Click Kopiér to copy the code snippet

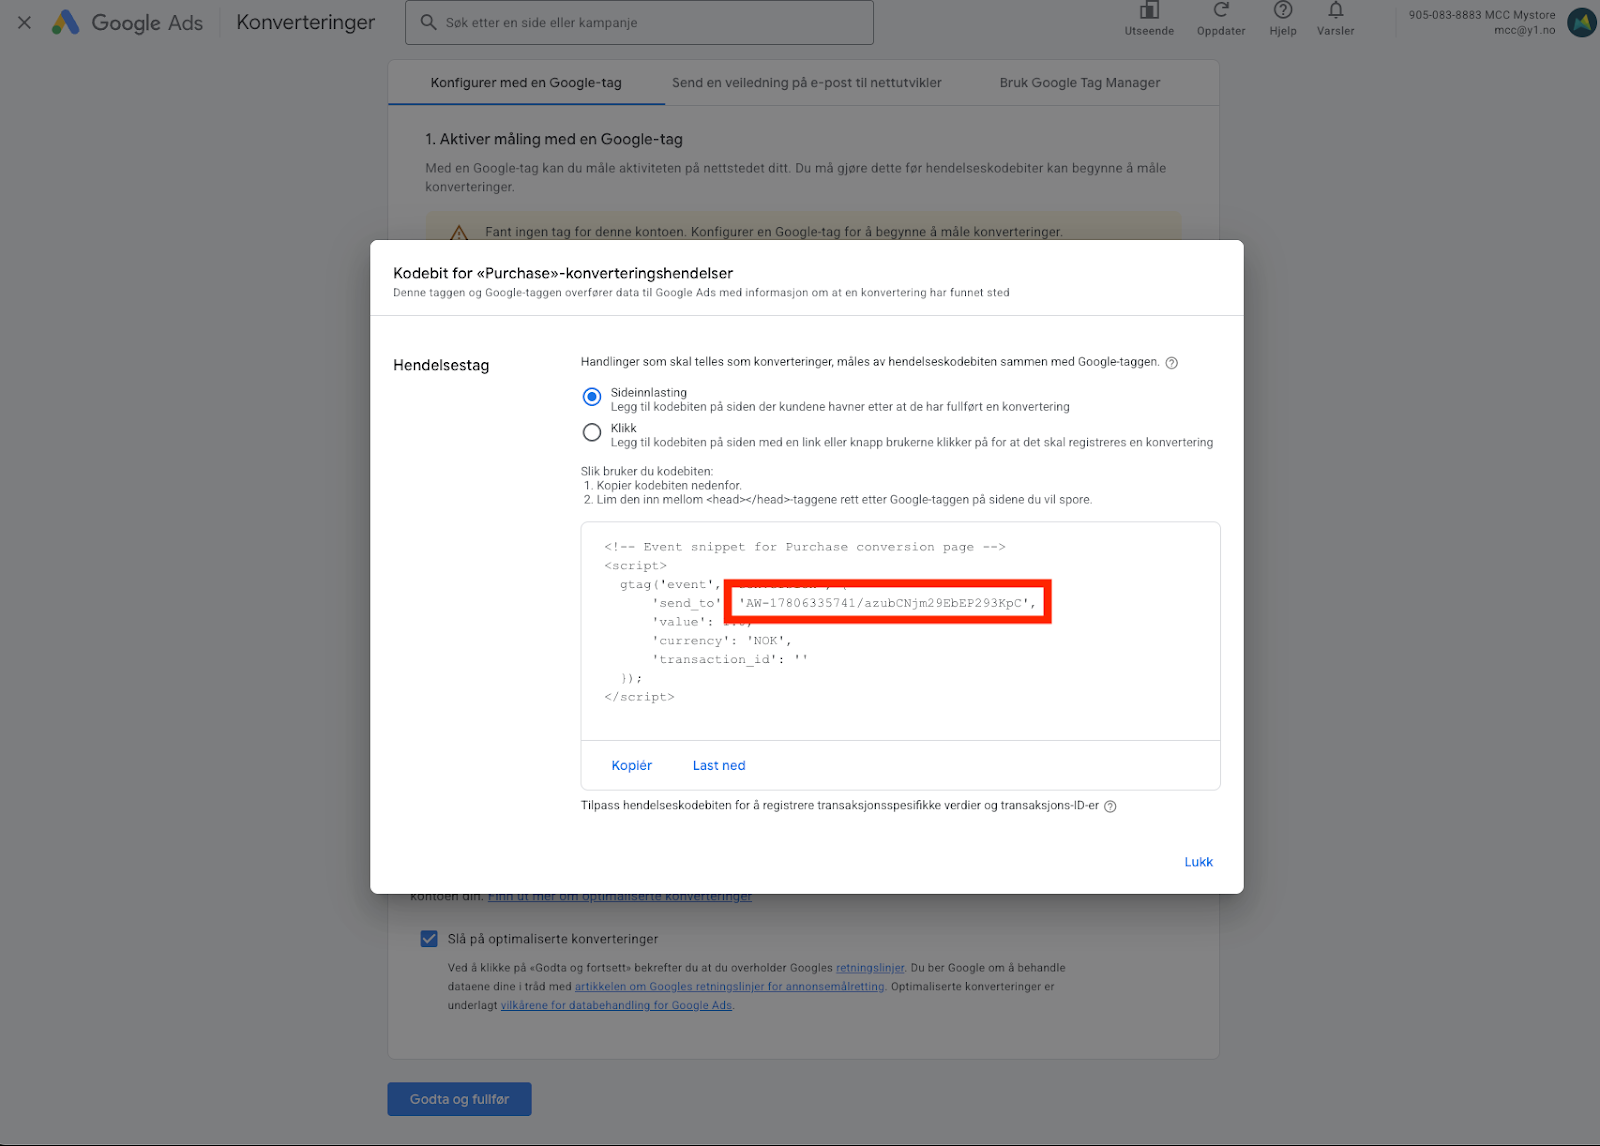632,766
